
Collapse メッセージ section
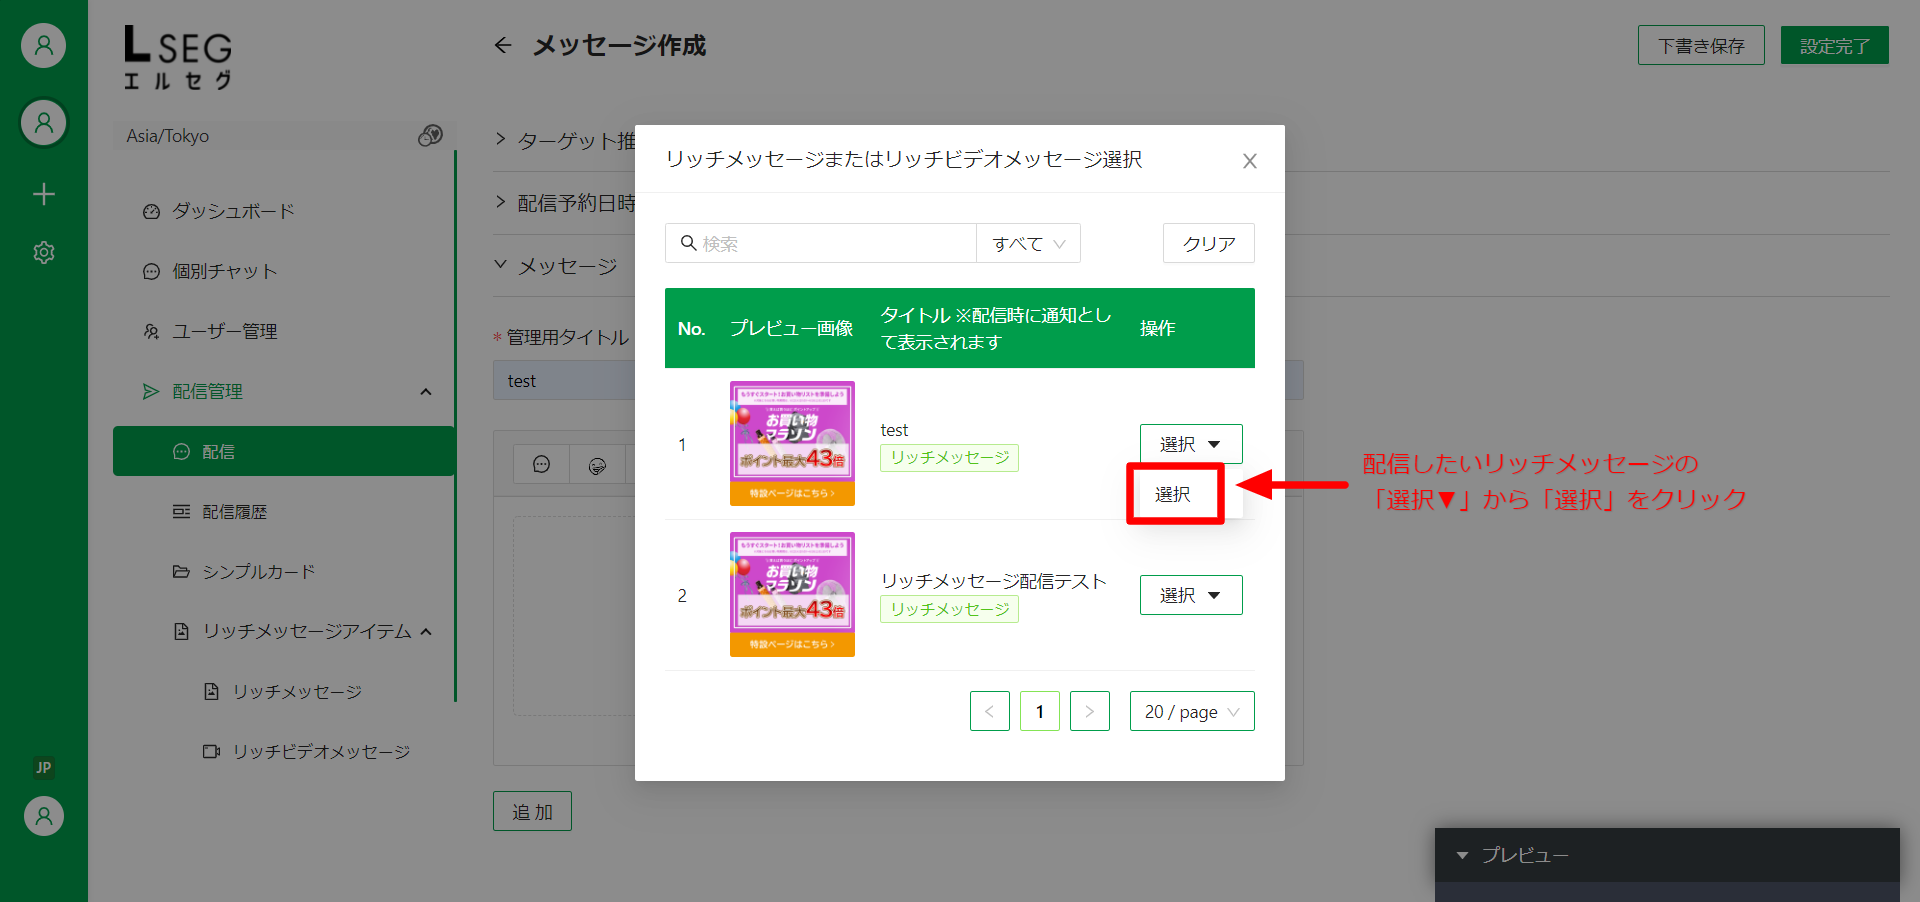click(501, 265)
